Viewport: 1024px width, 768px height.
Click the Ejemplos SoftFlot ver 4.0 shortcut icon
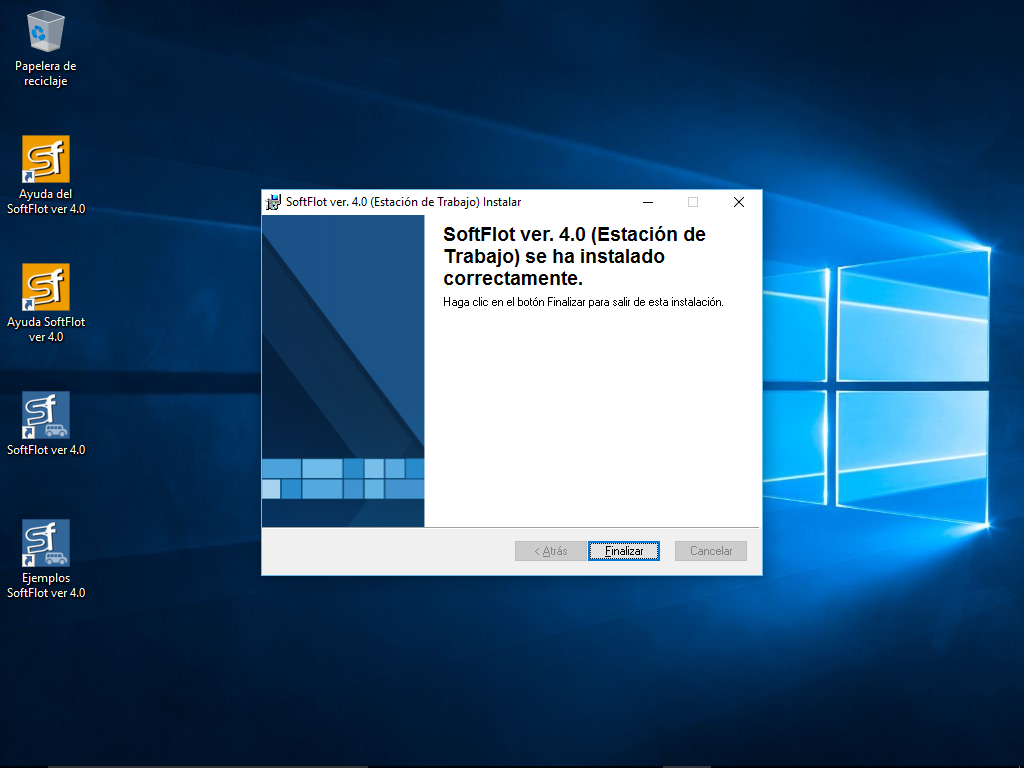click(x=46, y=543)
